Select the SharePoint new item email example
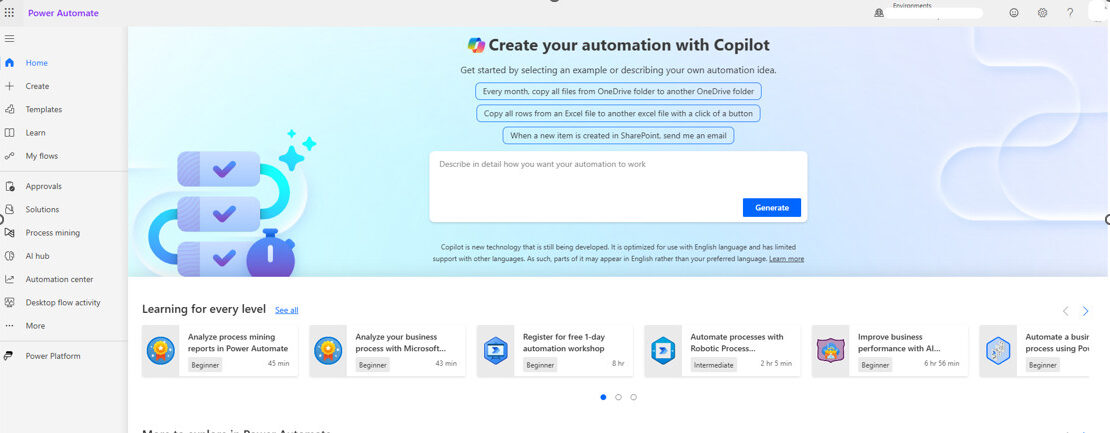 [x=618, y=135]
